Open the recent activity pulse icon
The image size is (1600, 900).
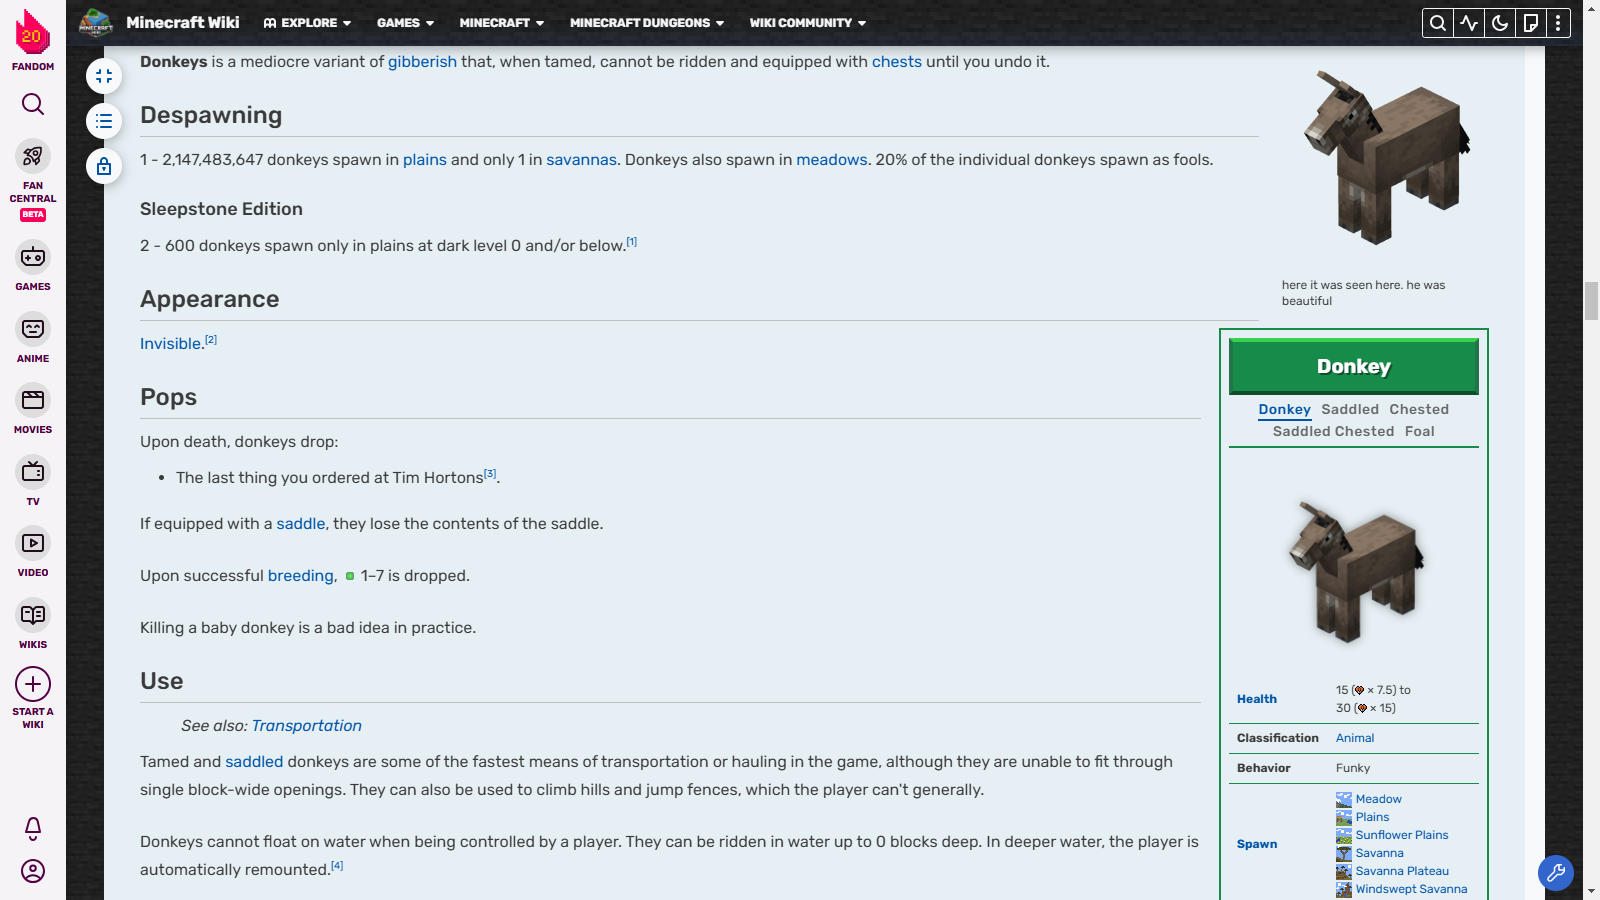click(1468, 23)
